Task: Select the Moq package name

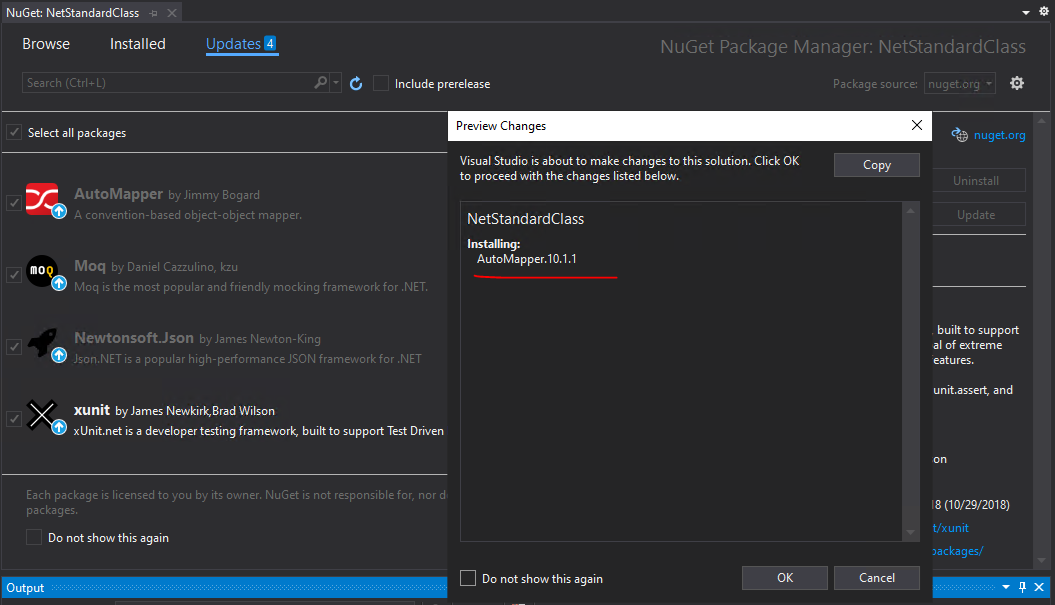Action: coord(89,266)
